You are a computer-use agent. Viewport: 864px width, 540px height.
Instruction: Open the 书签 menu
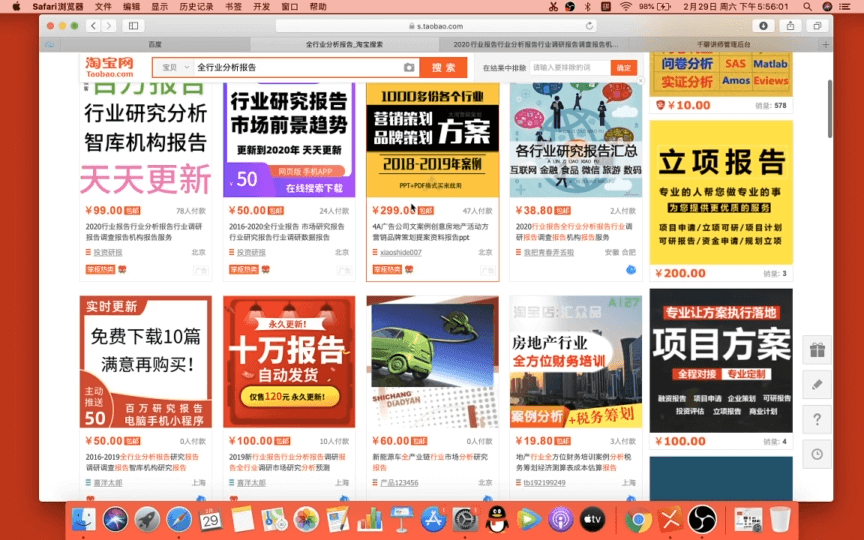coord(234,7)
